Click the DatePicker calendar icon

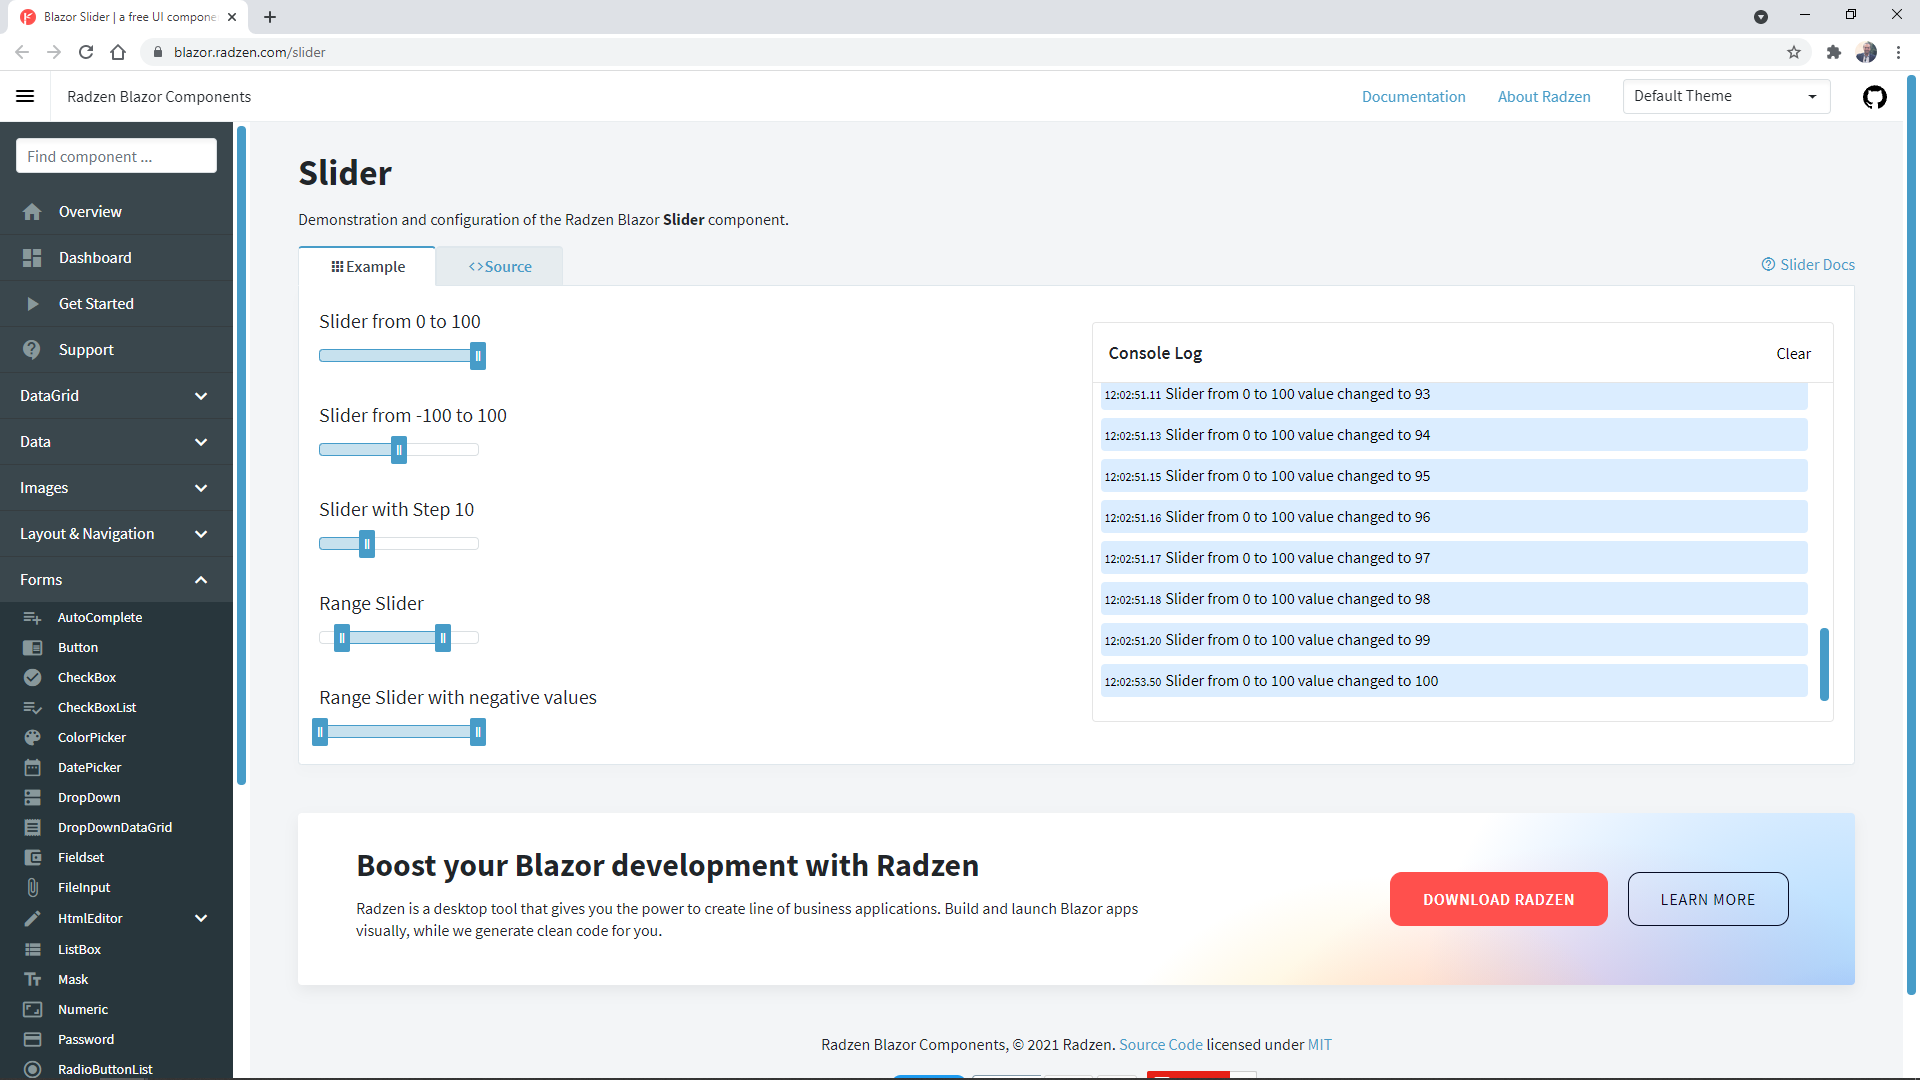coord(33,767)
